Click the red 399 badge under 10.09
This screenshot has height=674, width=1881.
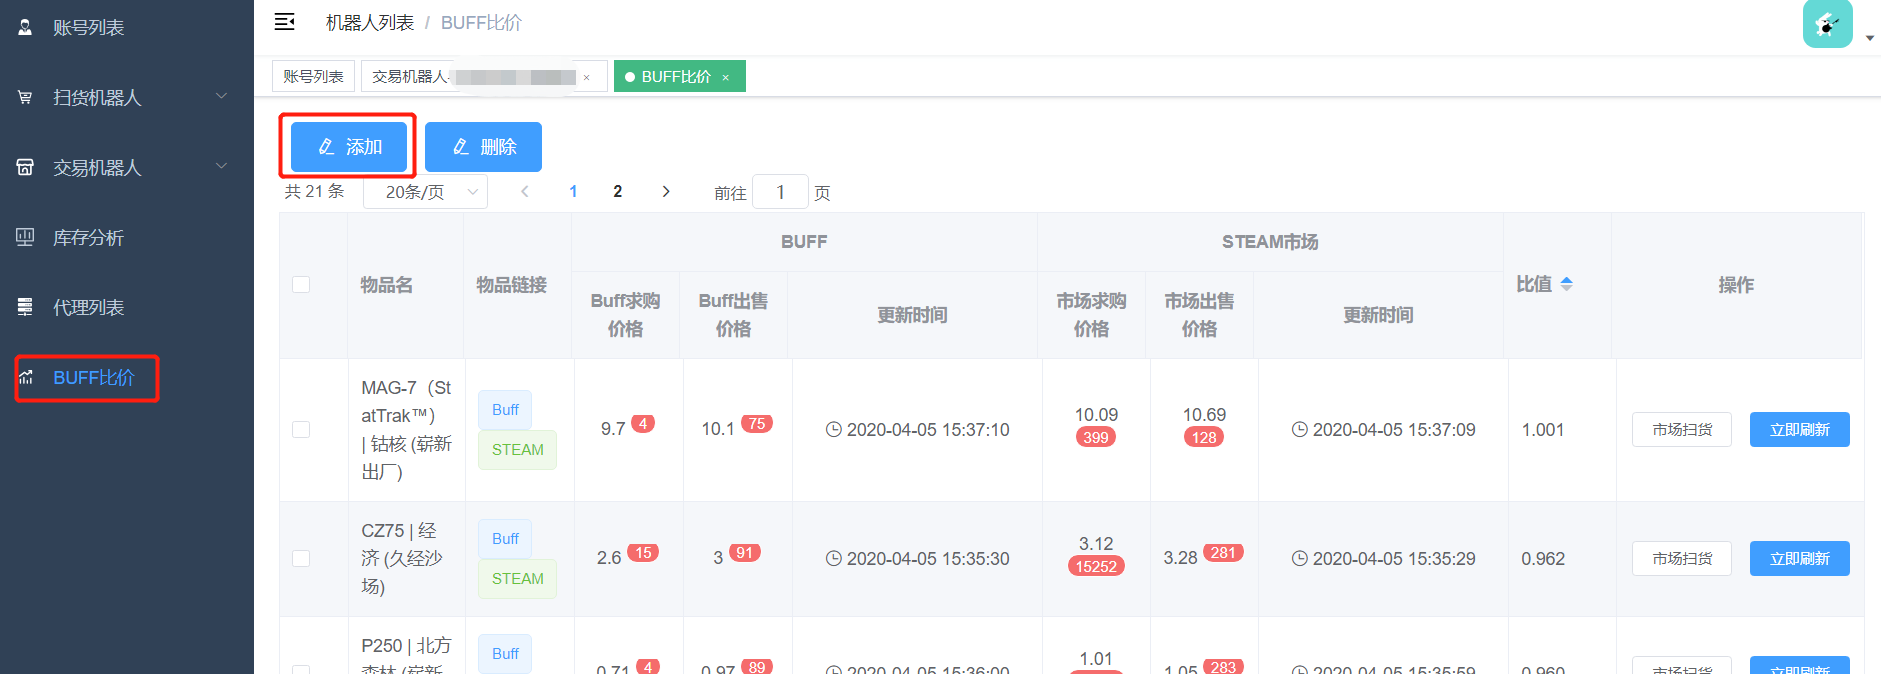click(x=1096, y=437)
